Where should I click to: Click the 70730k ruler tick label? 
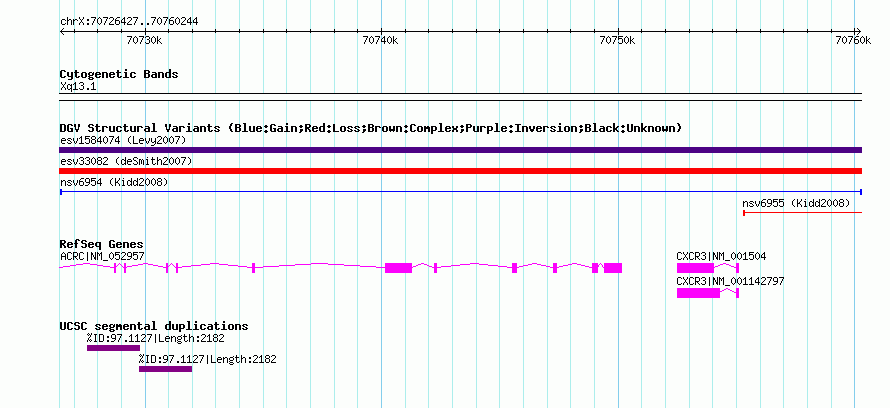[145, 40]
